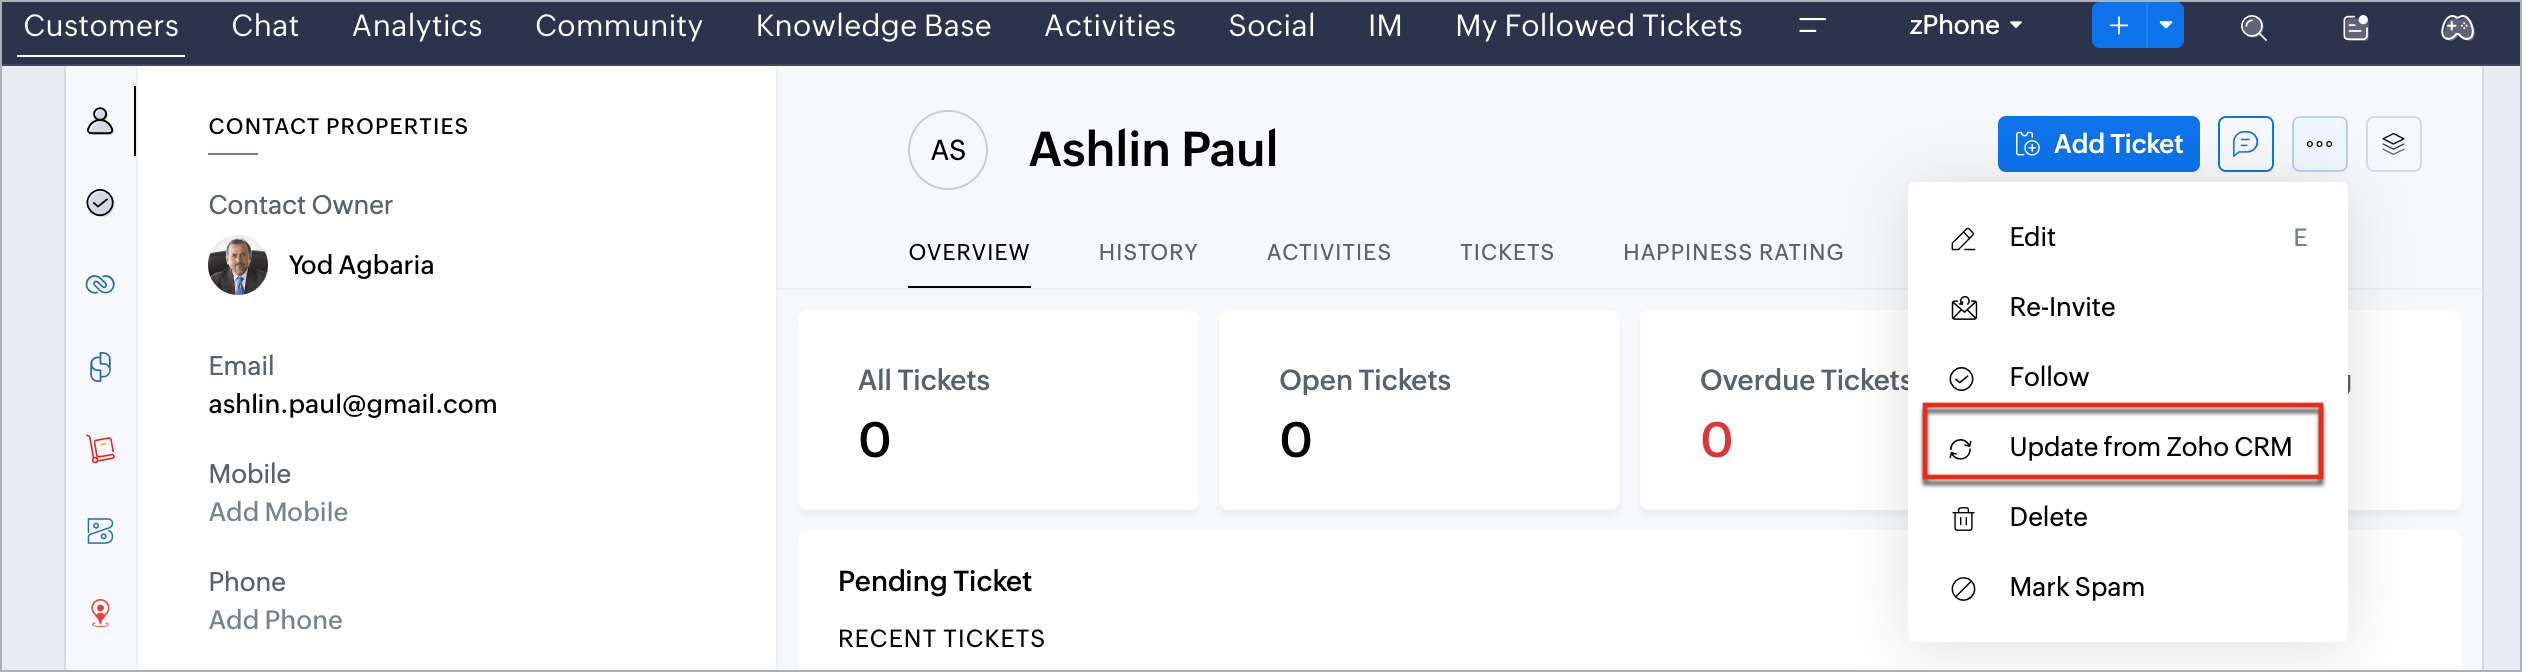Image resolution: width=2522 pixels, height=672 pixels.
Task: Switch to the History tab
Action: (x=1148, y=252)
